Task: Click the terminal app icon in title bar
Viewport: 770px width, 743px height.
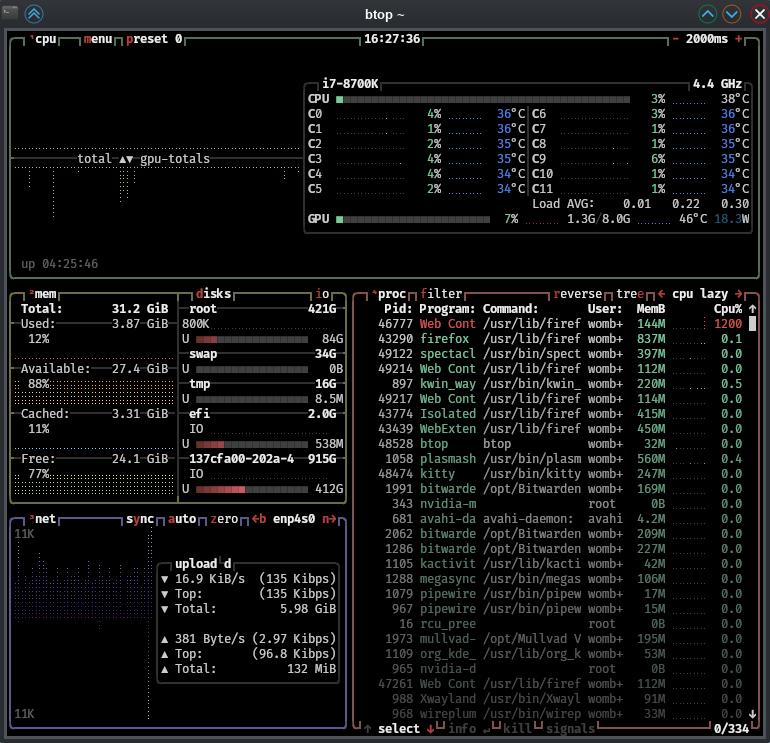Action: (x=9, y=12)
